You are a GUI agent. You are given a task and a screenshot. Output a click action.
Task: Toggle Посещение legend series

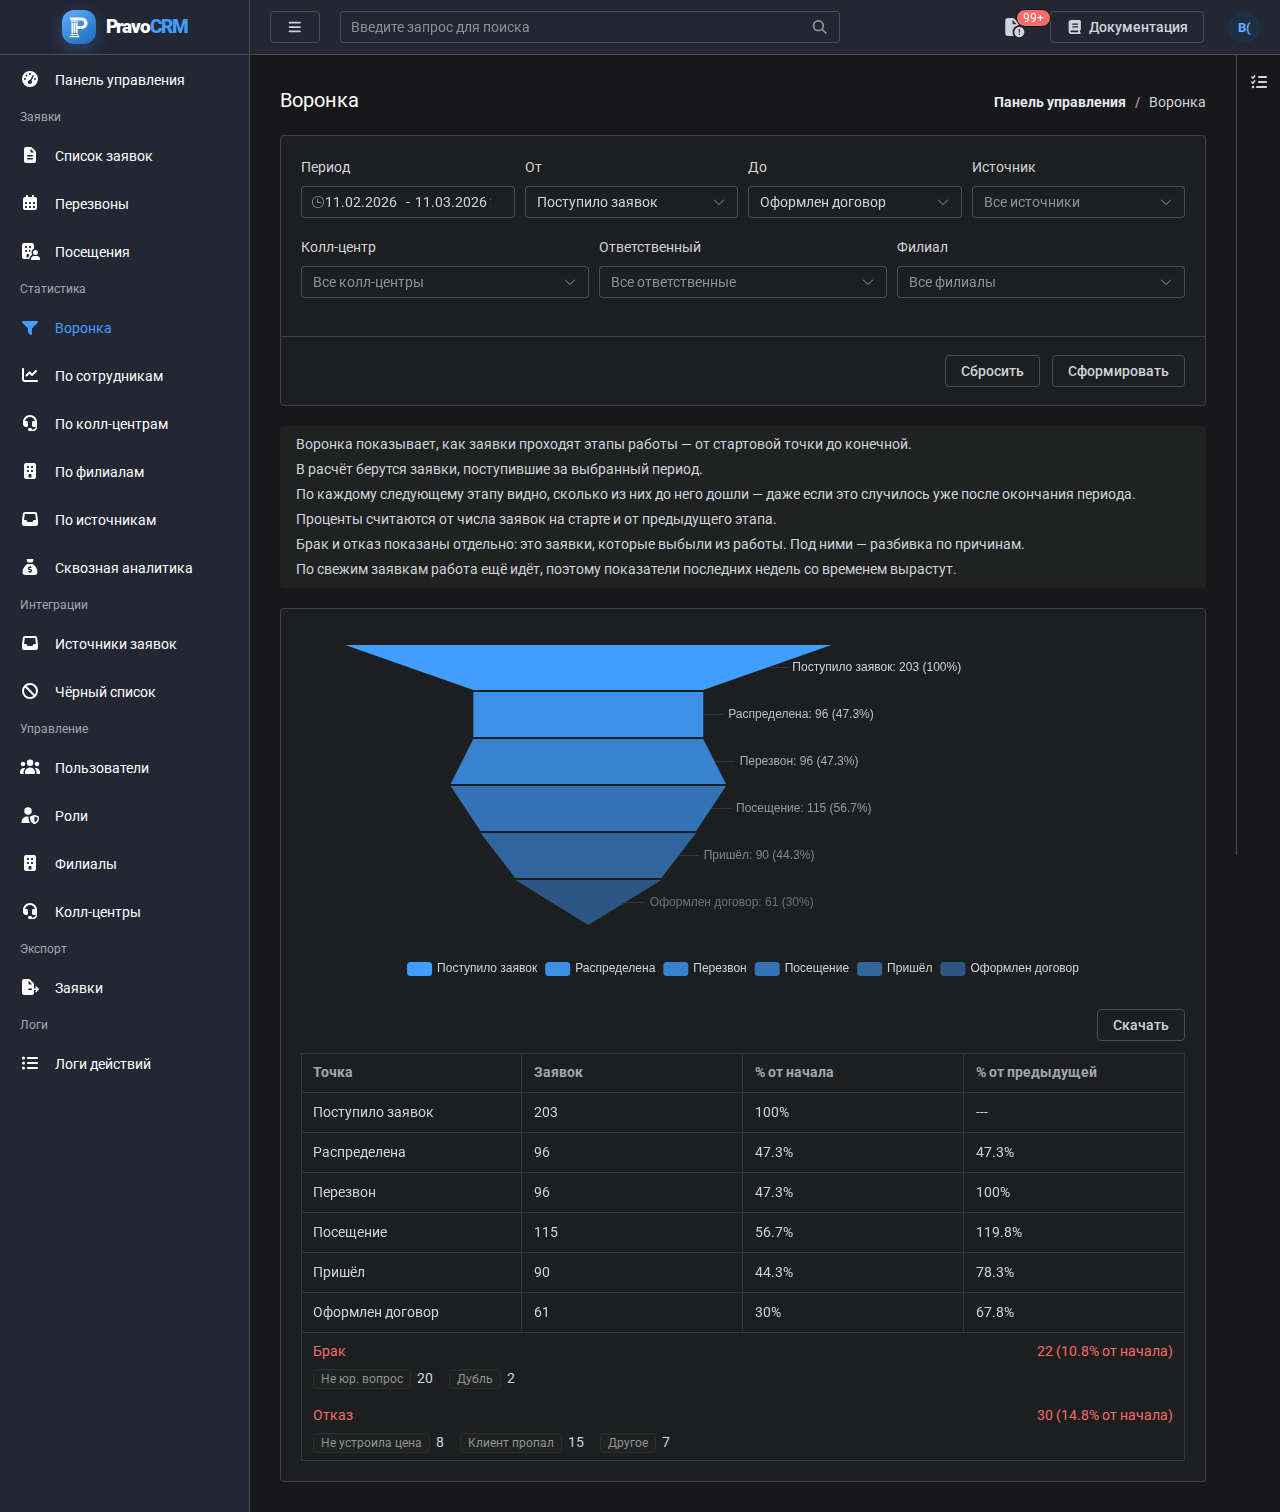coord(802,968)
